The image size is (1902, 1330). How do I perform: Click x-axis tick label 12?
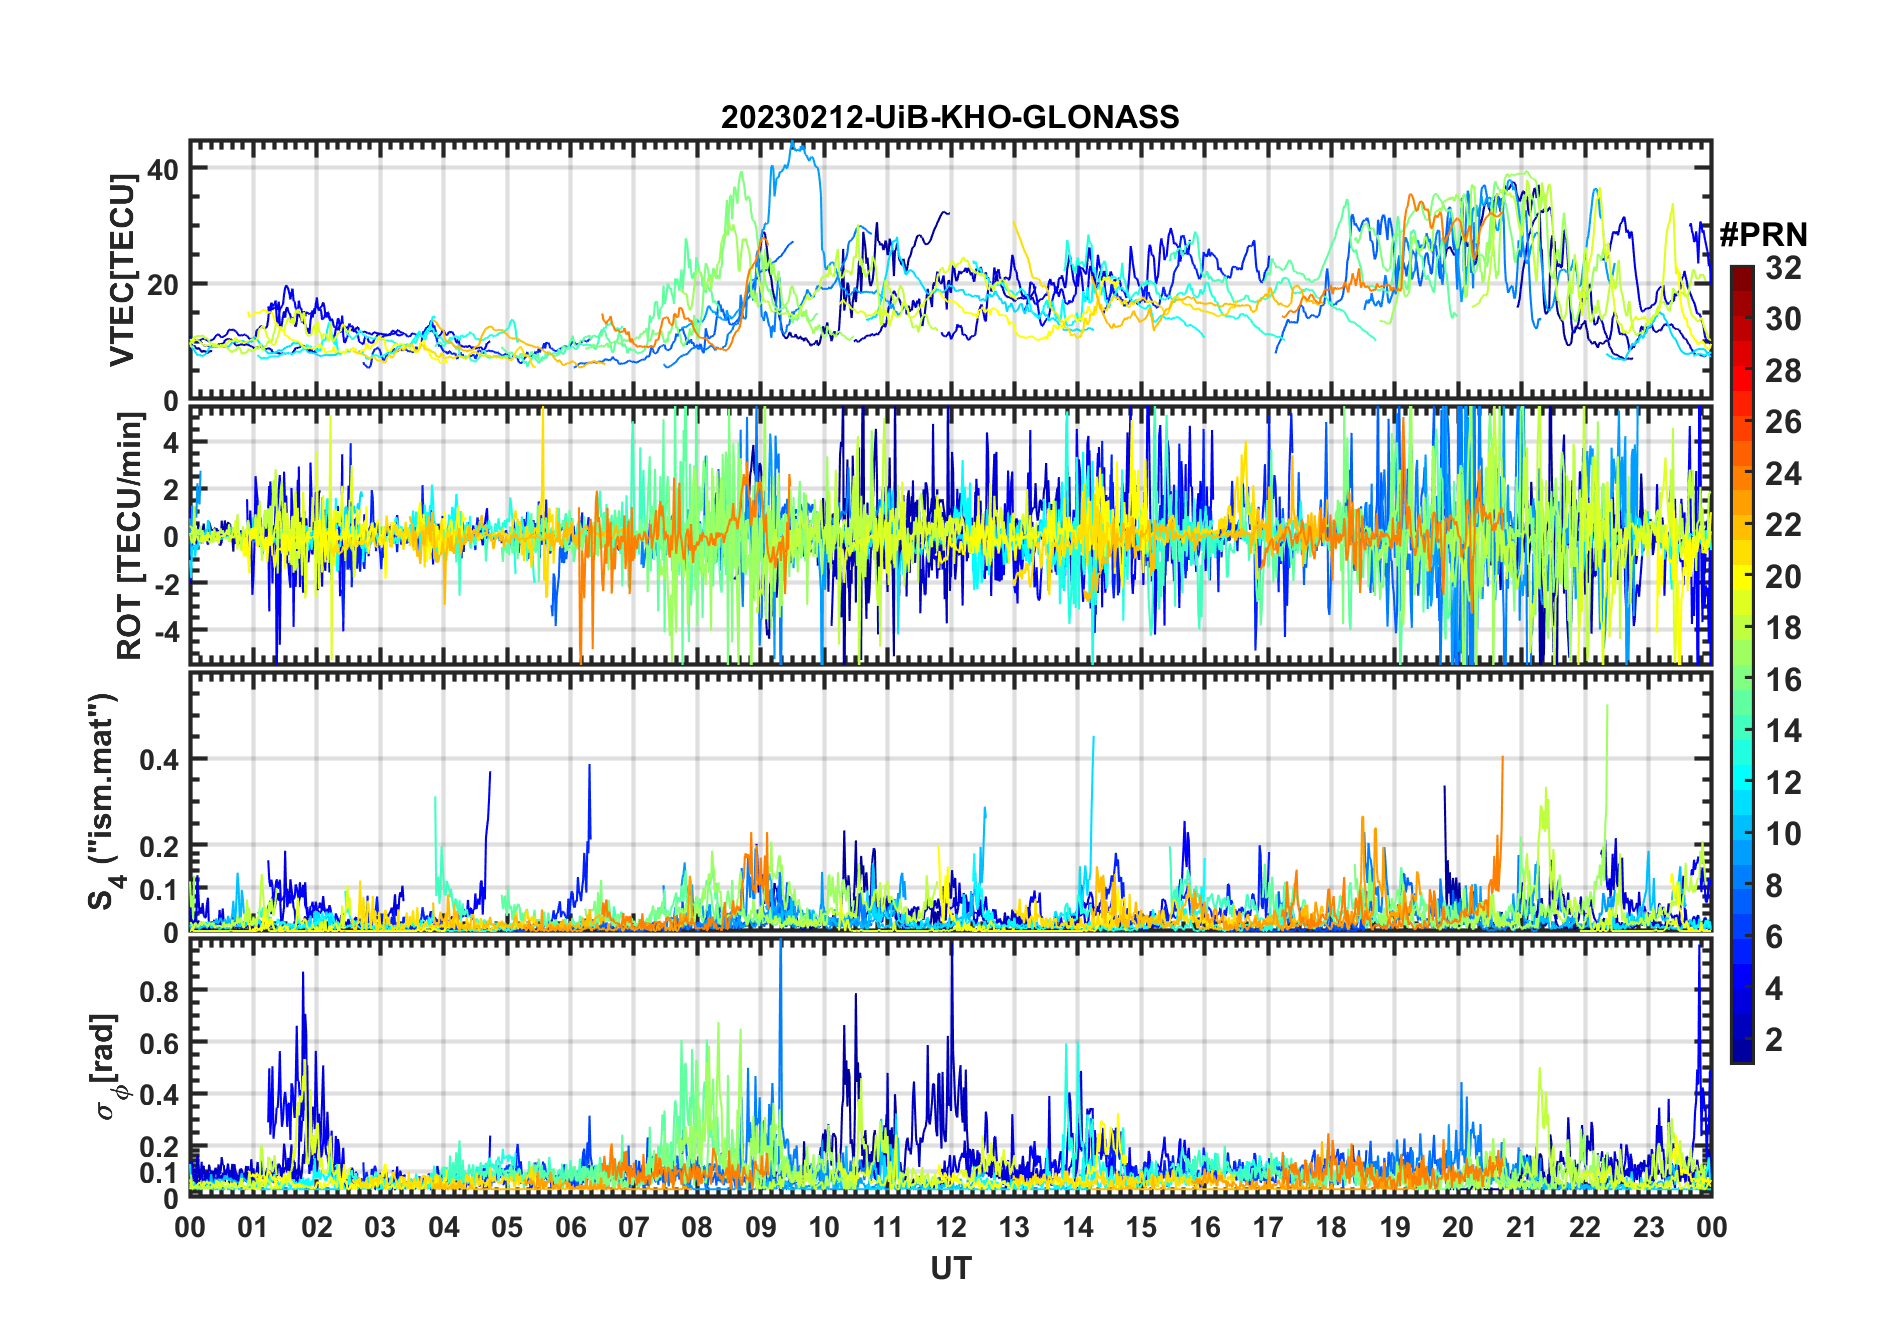[950, 1227]
